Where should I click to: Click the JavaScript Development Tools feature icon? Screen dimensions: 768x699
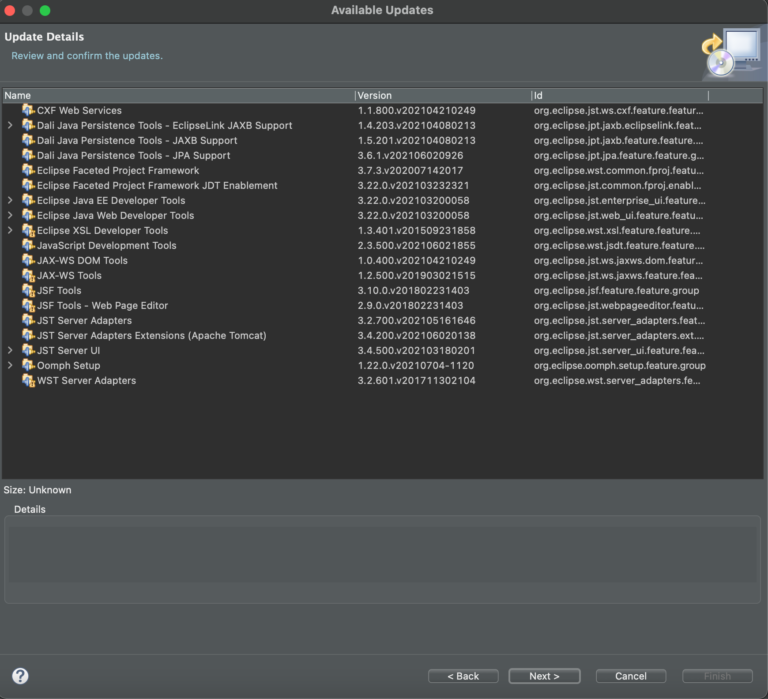tap(28, 245)
